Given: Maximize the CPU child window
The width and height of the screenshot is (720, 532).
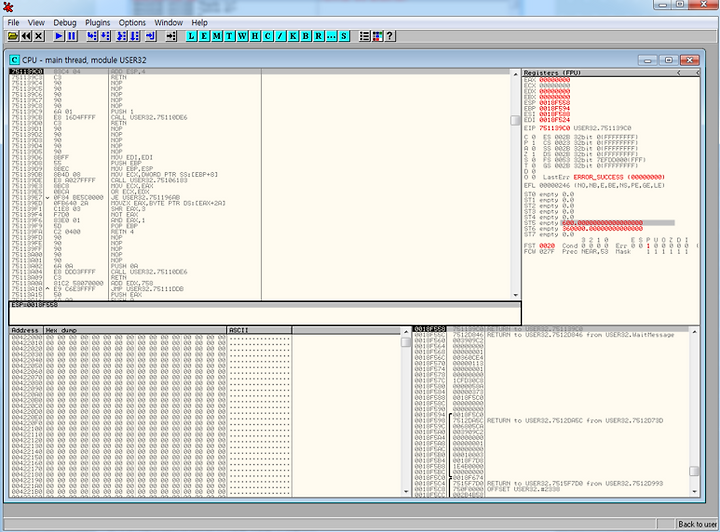Looking at the screenshot, I should (x=669, y=60).
